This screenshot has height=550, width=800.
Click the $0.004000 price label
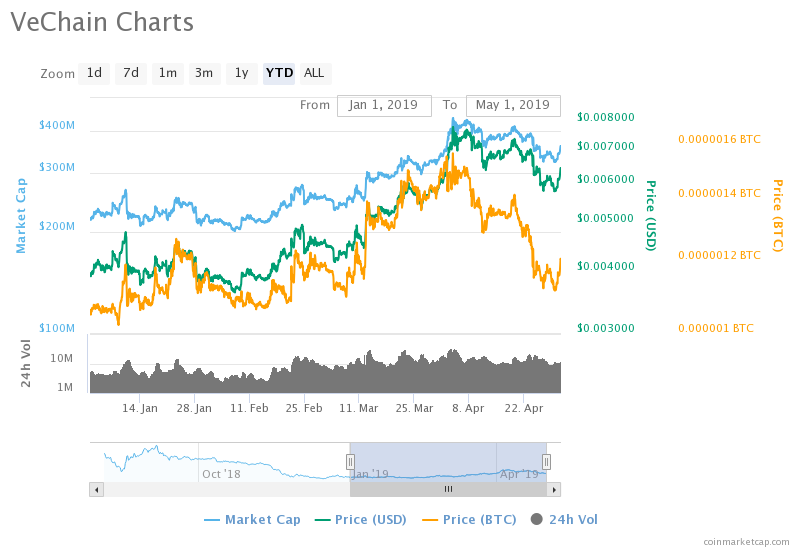[x=606, y=266]
